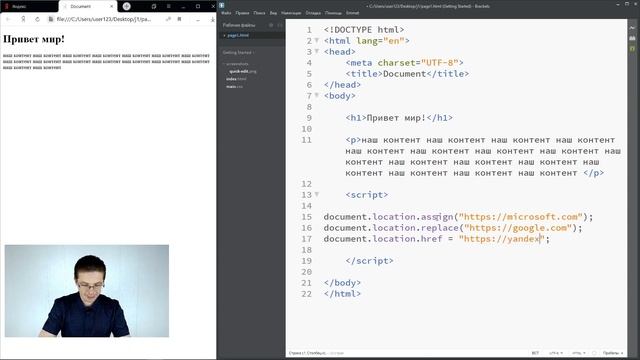Click the h1 Привет мир! text in code
Image resolution: width=640 pixels, height=360 pixels.
point(396,118)
